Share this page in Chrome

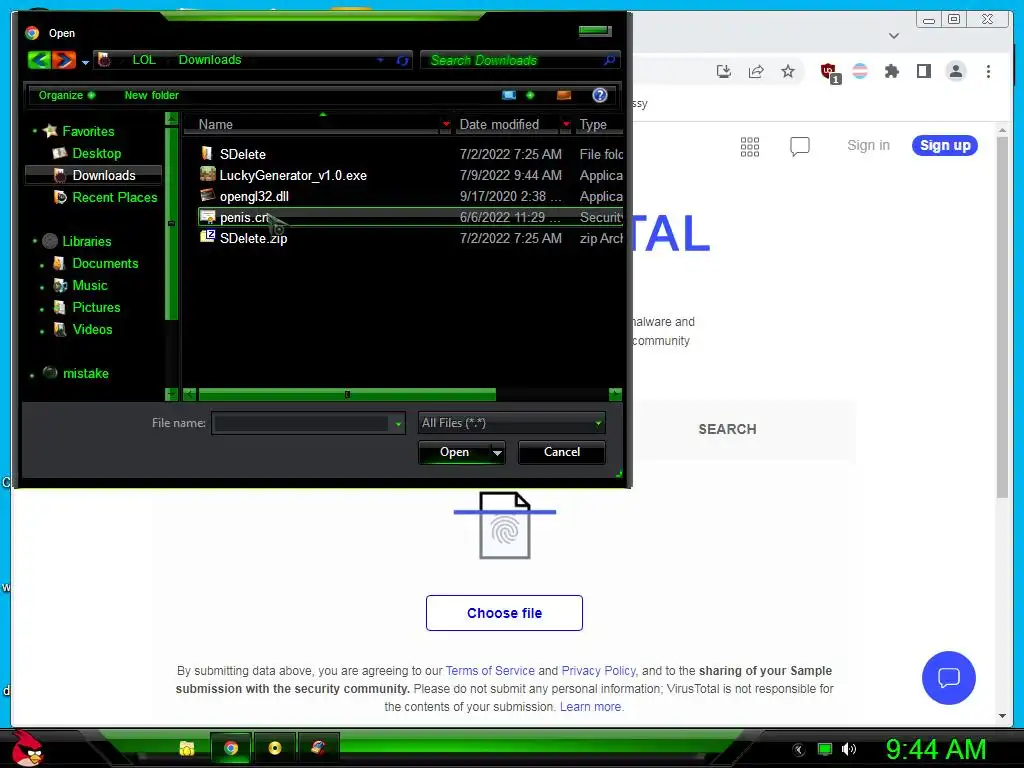[x=756, y=71]
